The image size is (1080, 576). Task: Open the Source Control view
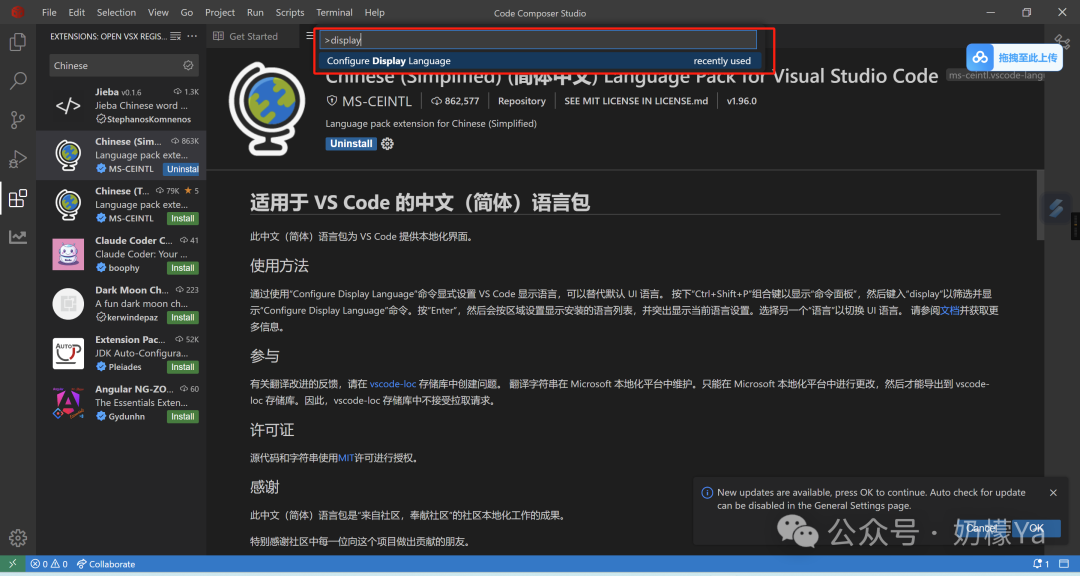click(x=18, y=120)
